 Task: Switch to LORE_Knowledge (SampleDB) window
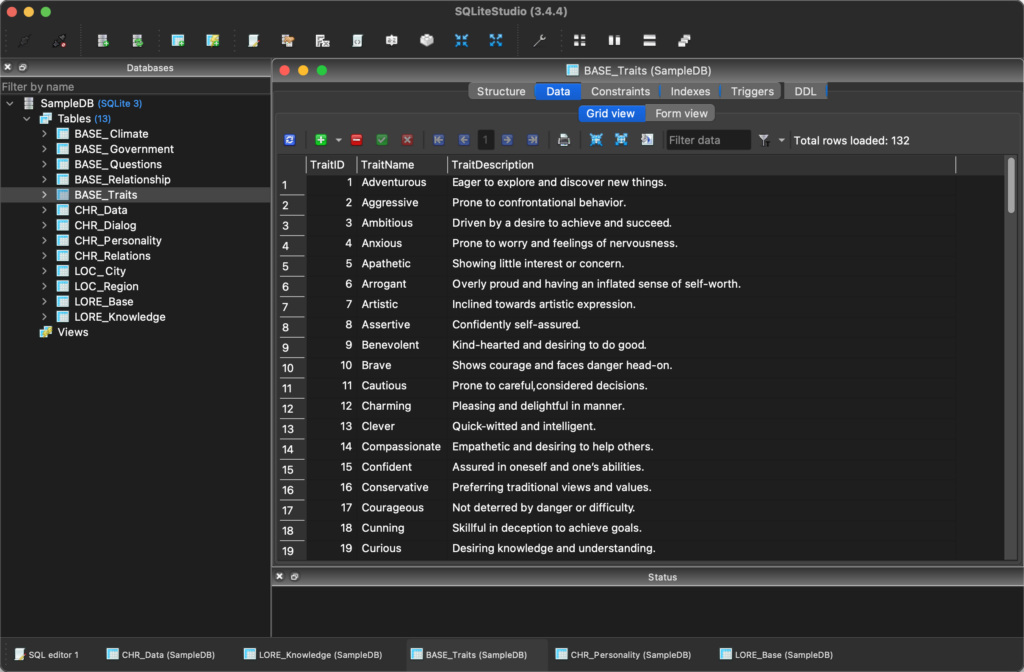(x=313, y=654)
